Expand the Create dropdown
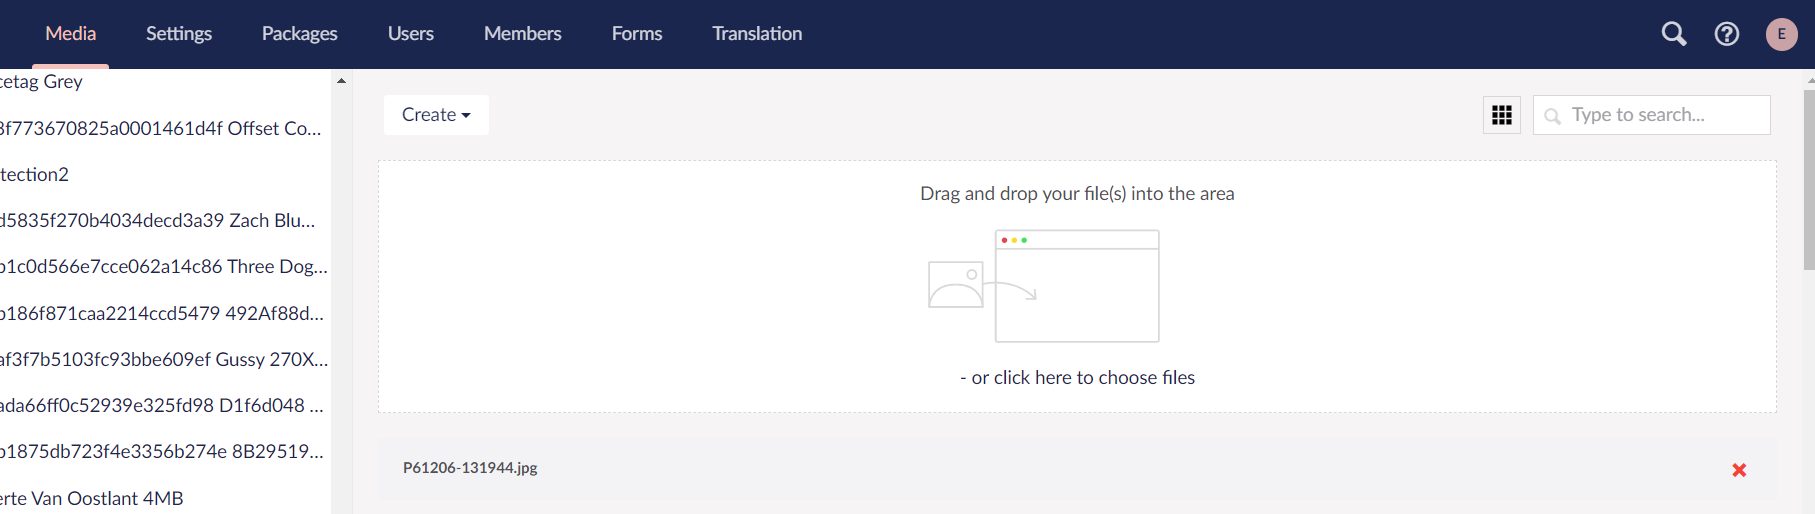The image size is (1815, 514). (x=436, y=115)
